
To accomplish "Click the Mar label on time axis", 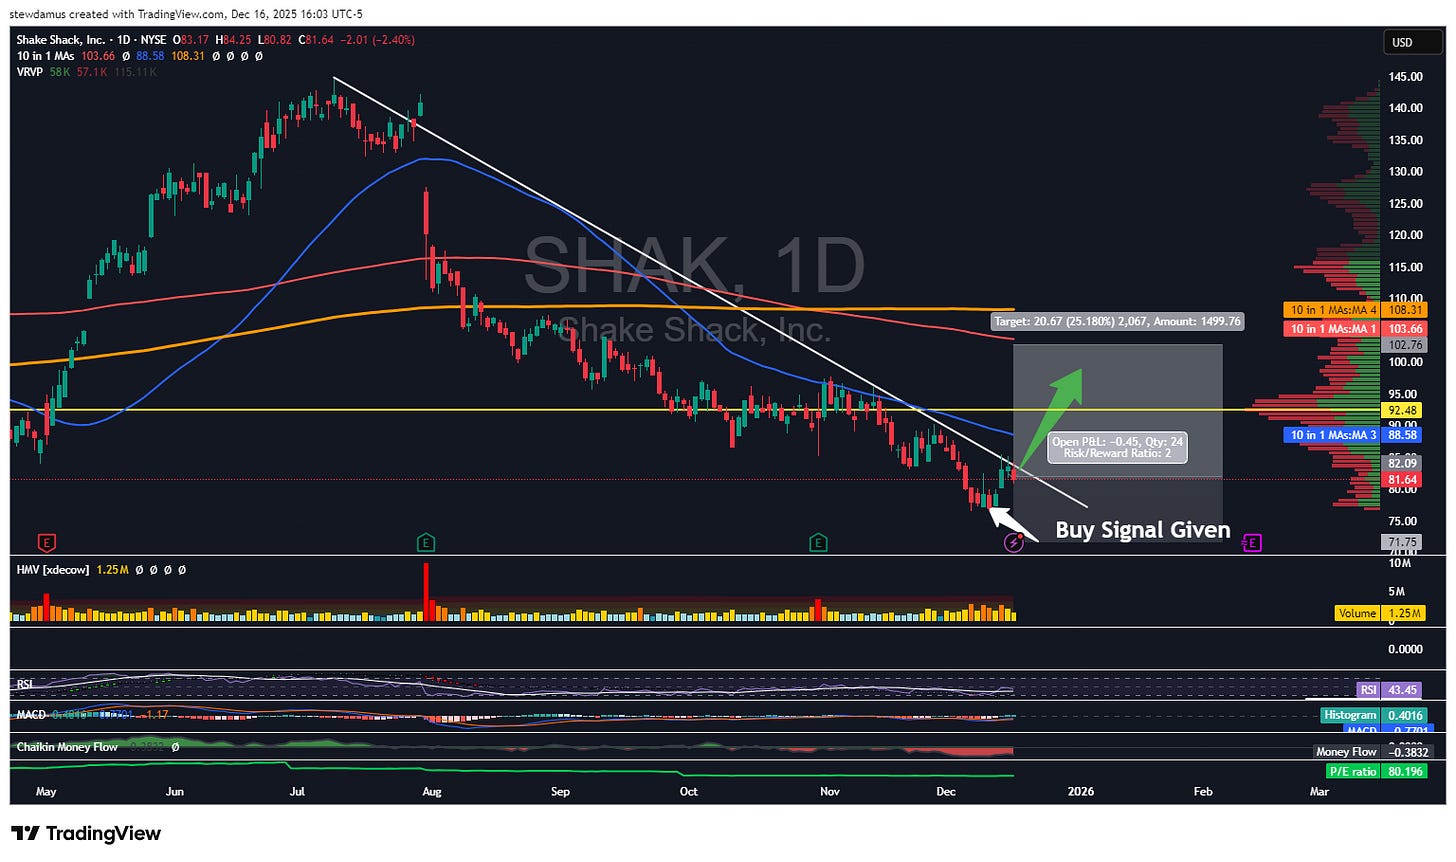I will click(x=1319, y=792).
